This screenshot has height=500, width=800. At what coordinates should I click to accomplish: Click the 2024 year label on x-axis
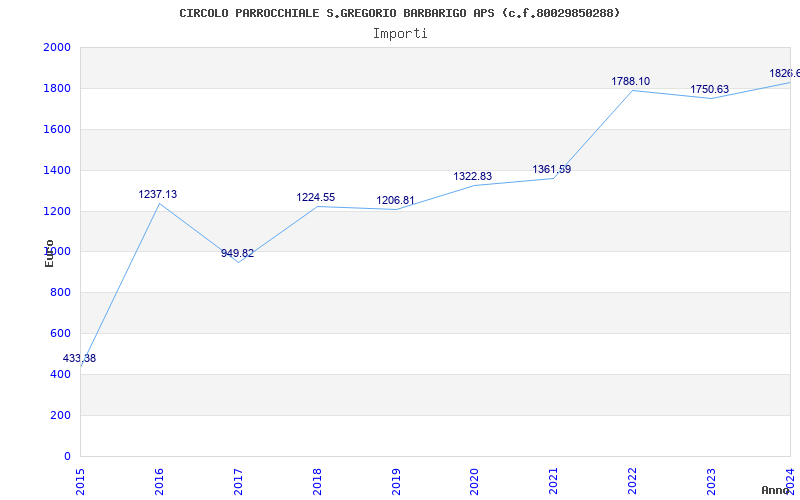(790, 479)
